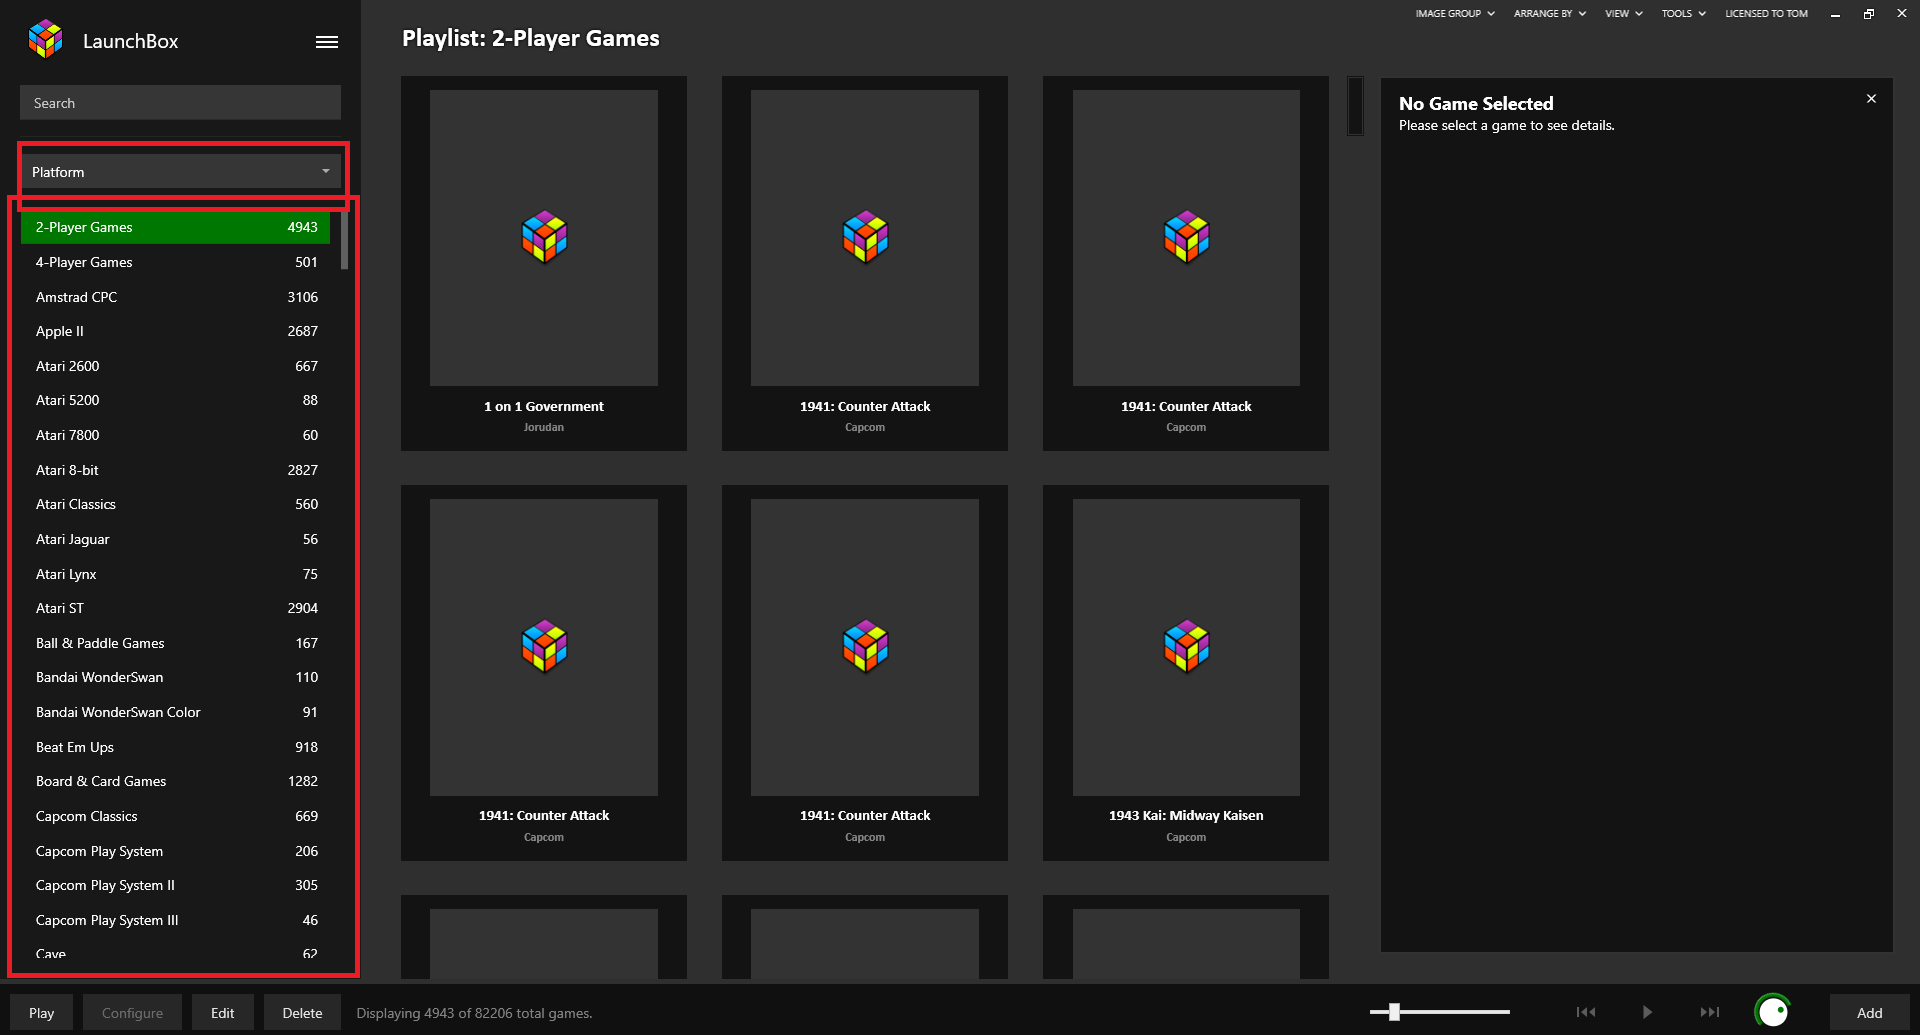Select Amstrad CPC platform
This screenshot has height=1035, width=1920.
click(175, 297)
